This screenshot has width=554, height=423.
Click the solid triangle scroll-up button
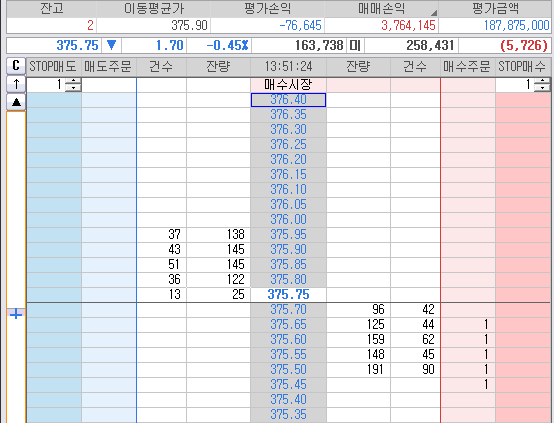[16, 102]
